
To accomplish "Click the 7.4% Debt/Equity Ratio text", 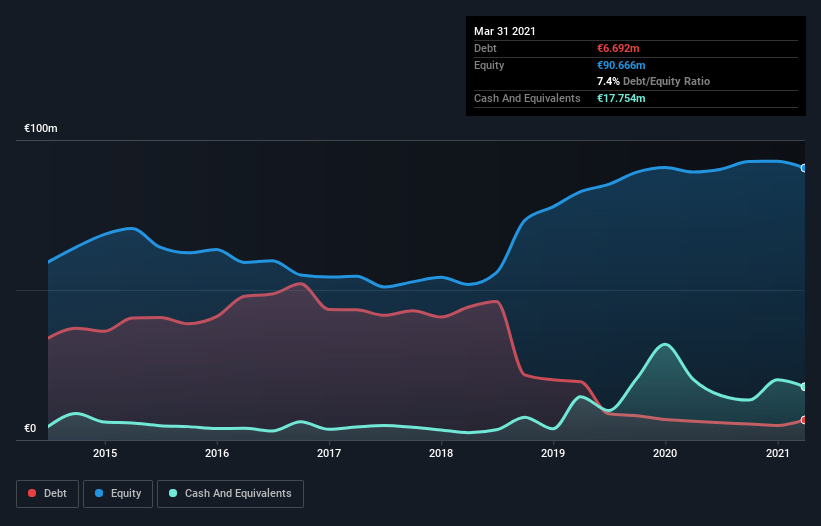I will 653,81.
